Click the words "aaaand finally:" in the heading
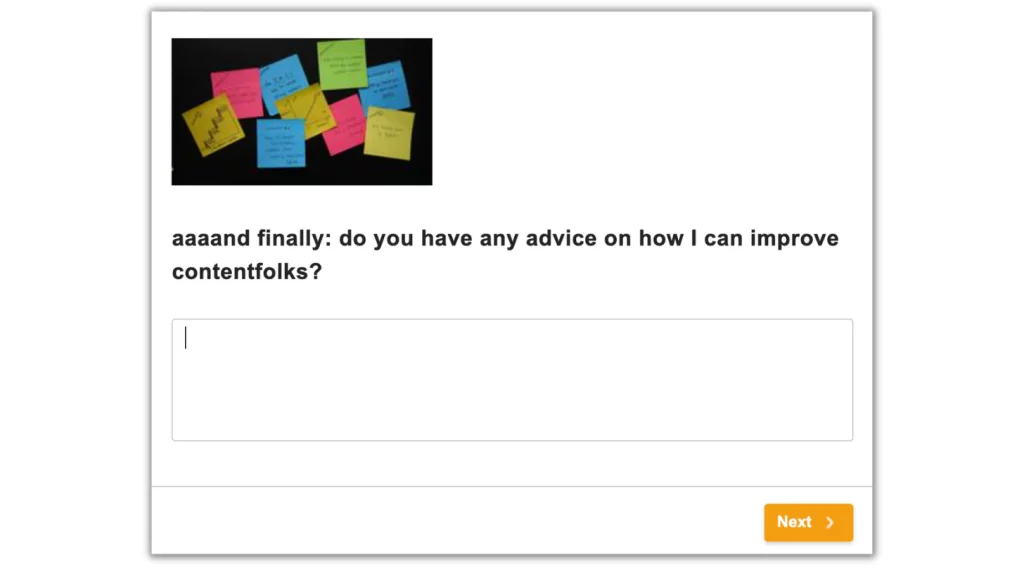Viewport: 1024px width, 571px height. pos(252,238)
